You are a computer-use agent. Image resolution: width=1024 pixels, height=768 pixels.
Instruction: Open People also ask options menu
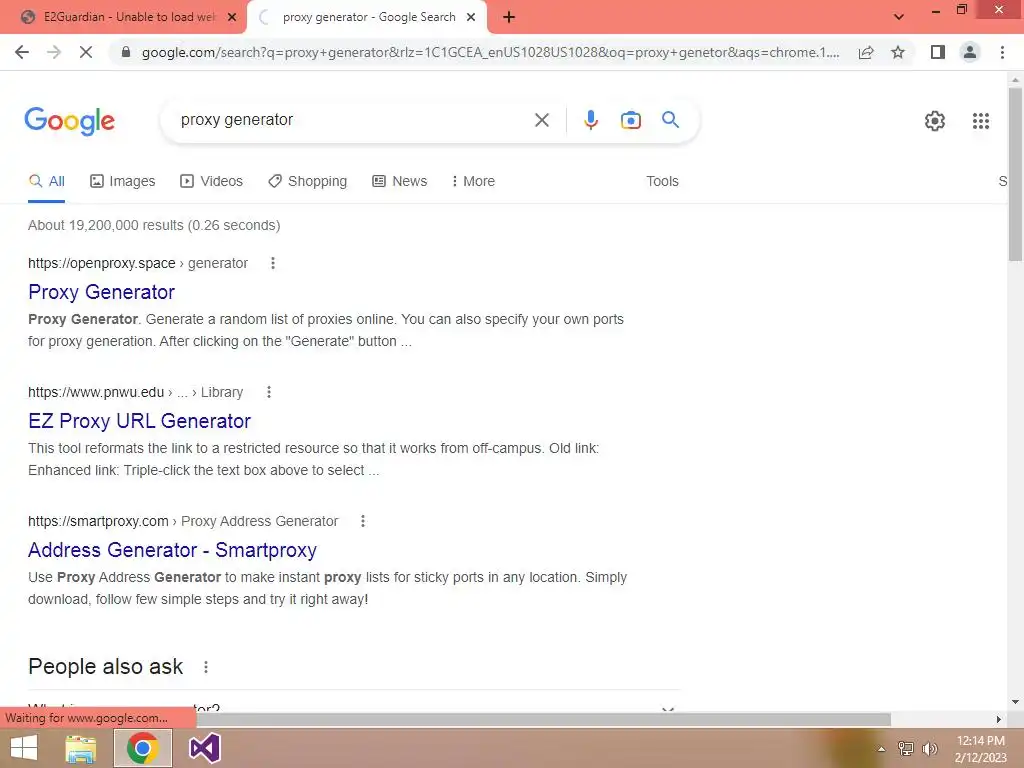206,667
